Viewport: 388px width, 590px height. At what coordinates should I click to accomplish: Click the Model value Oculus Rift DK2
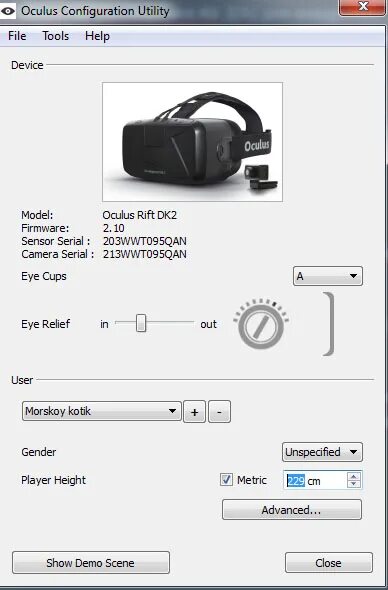point(140,215)
